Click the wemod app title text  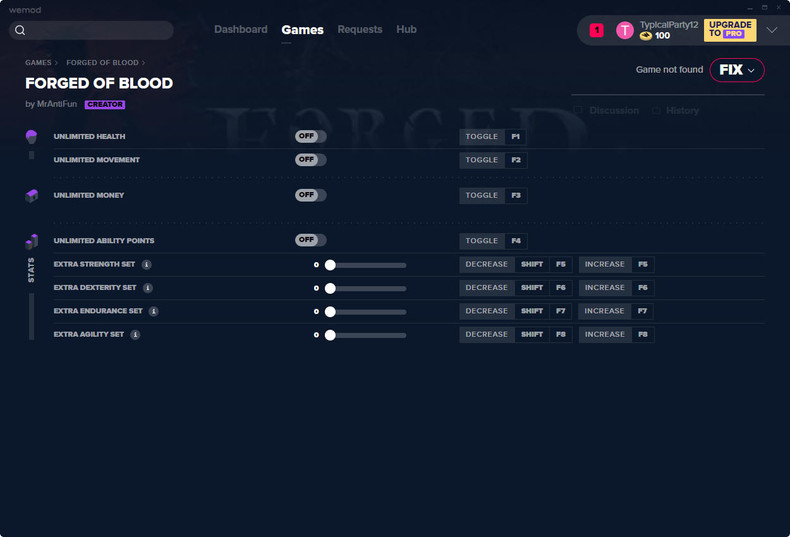click(25, 10)
